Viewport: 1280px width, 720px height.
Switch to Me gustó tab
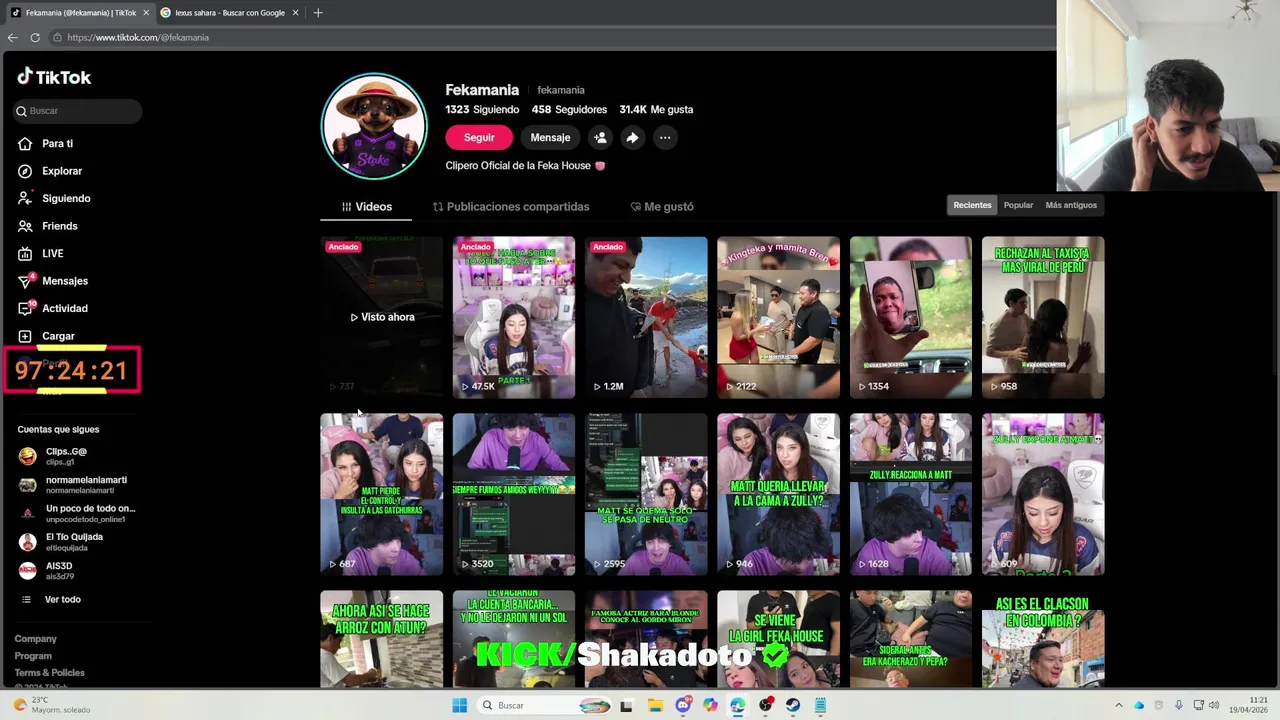pos(662,207)
